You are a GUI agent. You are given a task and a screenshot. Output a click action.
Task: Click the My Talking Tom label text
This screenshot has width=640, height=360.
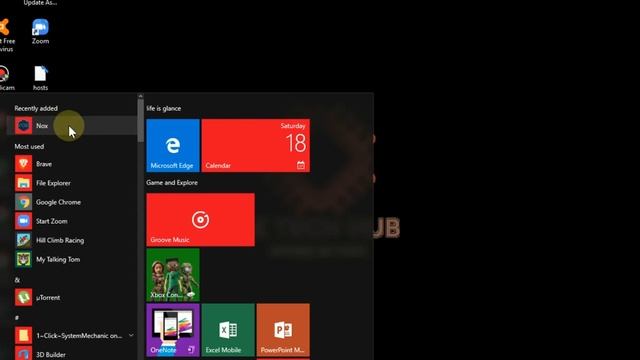58,259
